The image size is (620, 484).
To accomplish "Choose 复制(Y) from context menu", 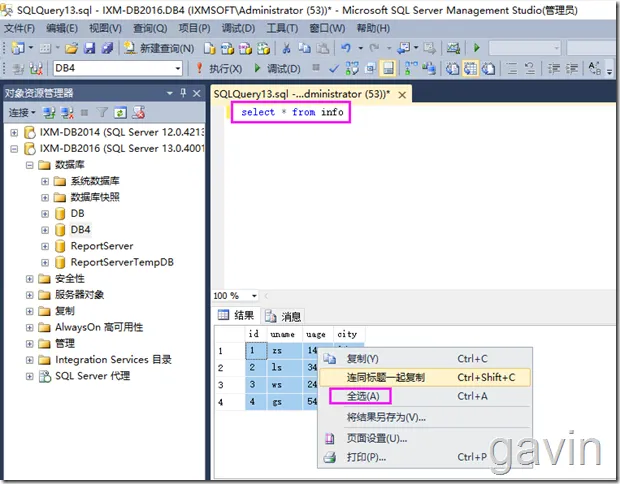I will point(425,359).
